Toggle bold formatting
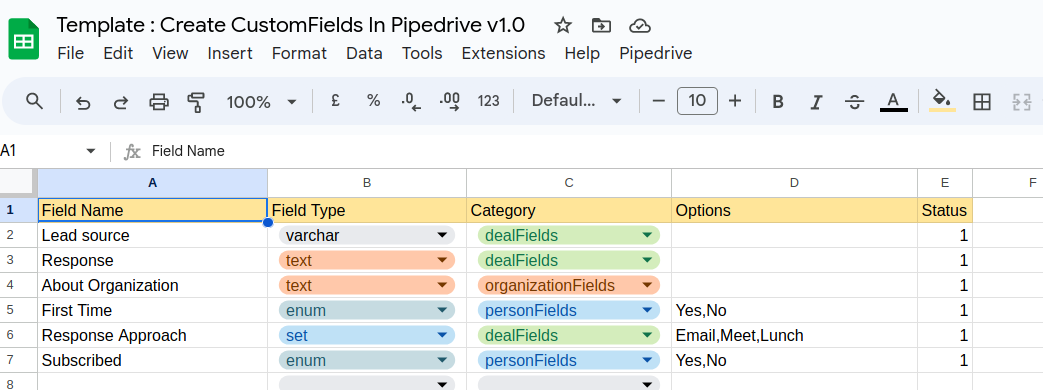Viewport: 1043px width, 390px height. coord(778,102)
